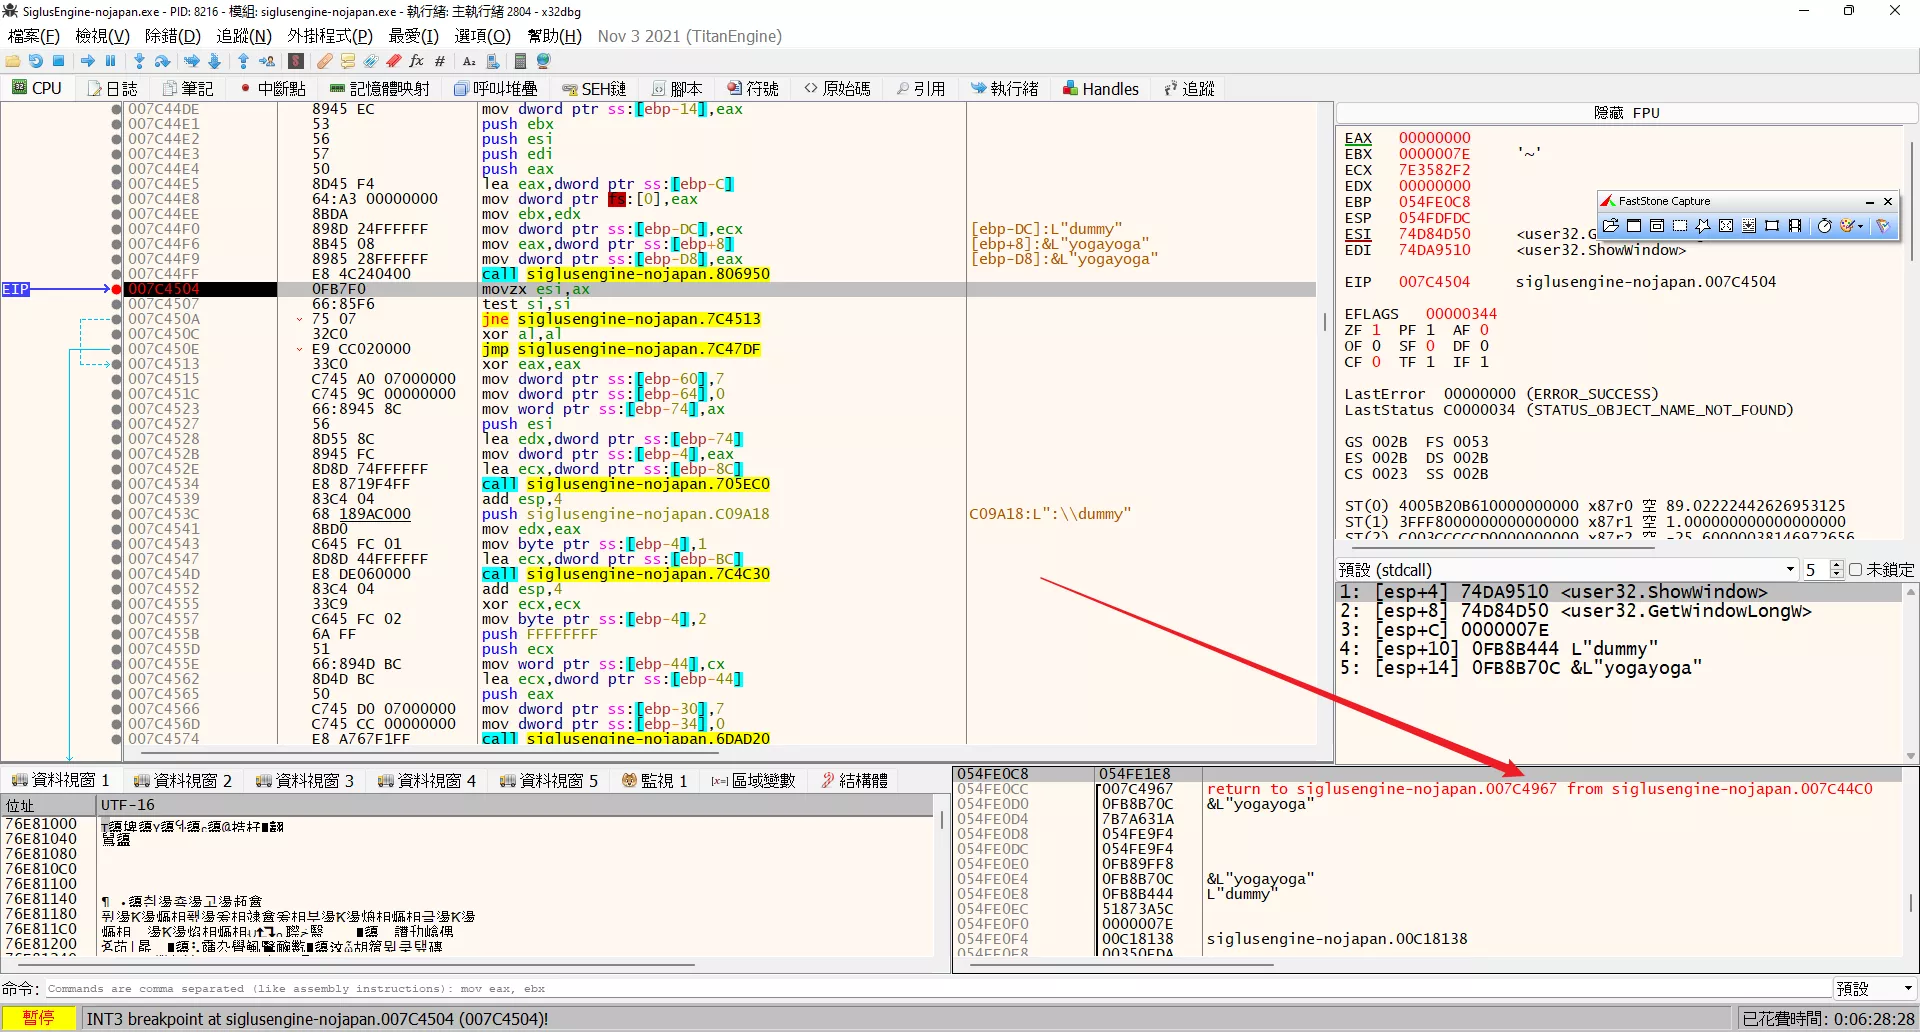Select the 資料視窗 2 dump tab
Screen dimensions: 1920x1032
(183, 781)
